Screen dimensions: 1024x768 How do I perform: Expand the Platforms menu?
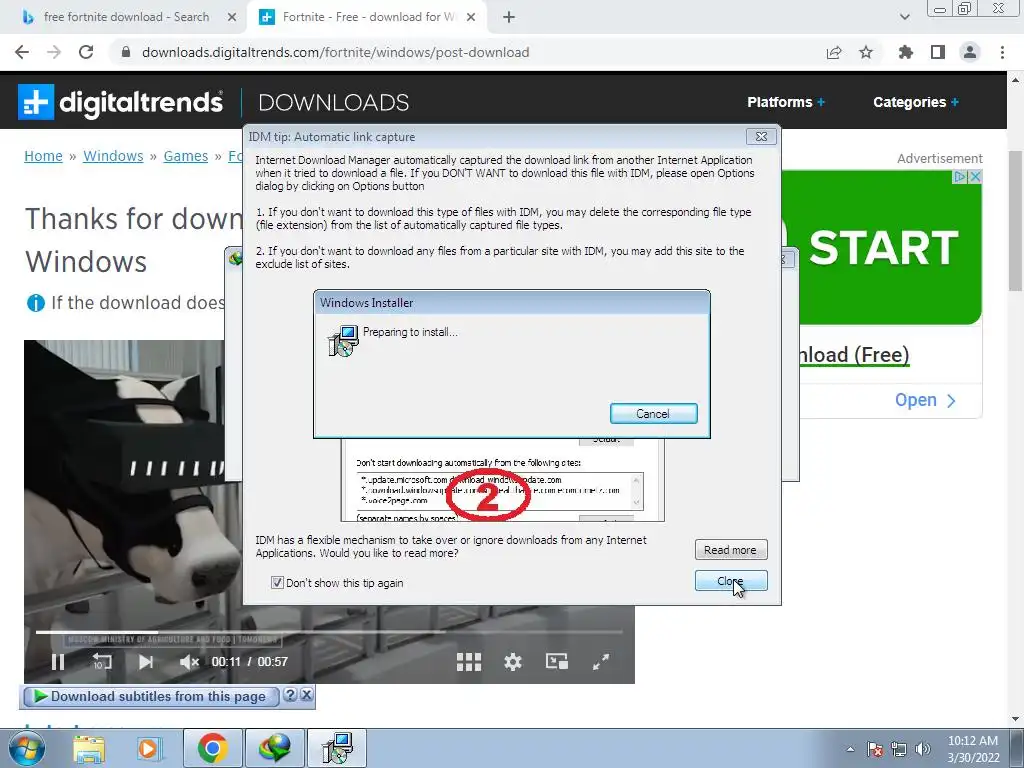[786, 102]
